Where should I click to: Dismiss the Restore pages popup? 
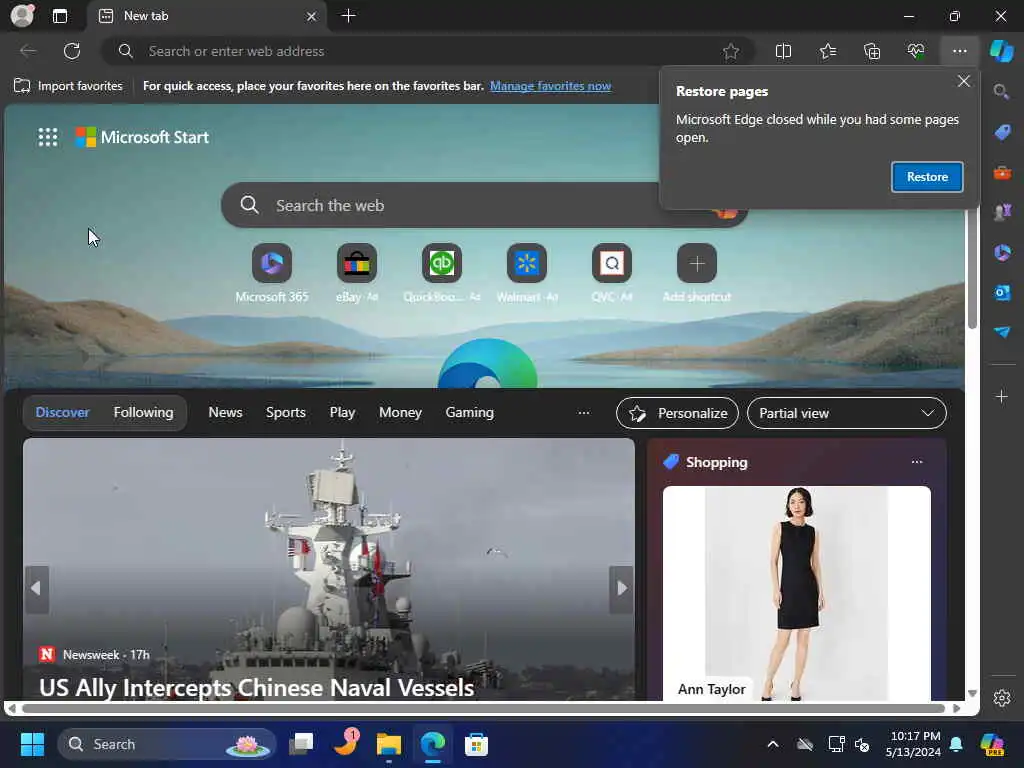(x=963, y=81)
